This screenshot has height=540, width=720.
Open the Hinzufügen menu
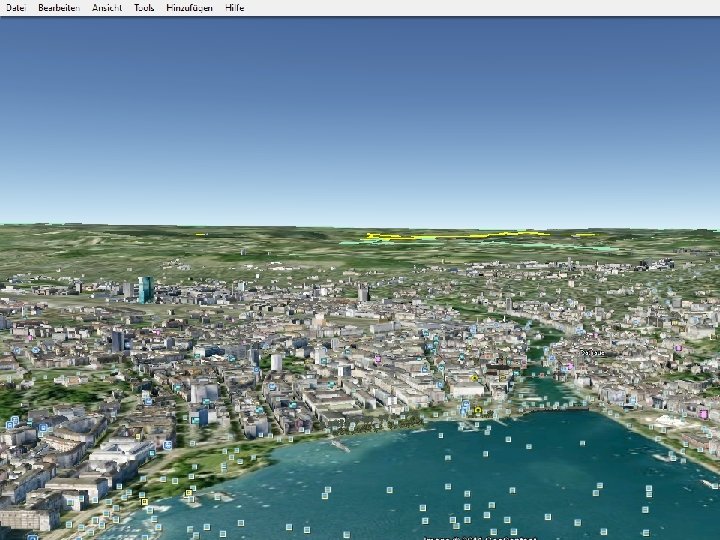[x=189, y=8]
